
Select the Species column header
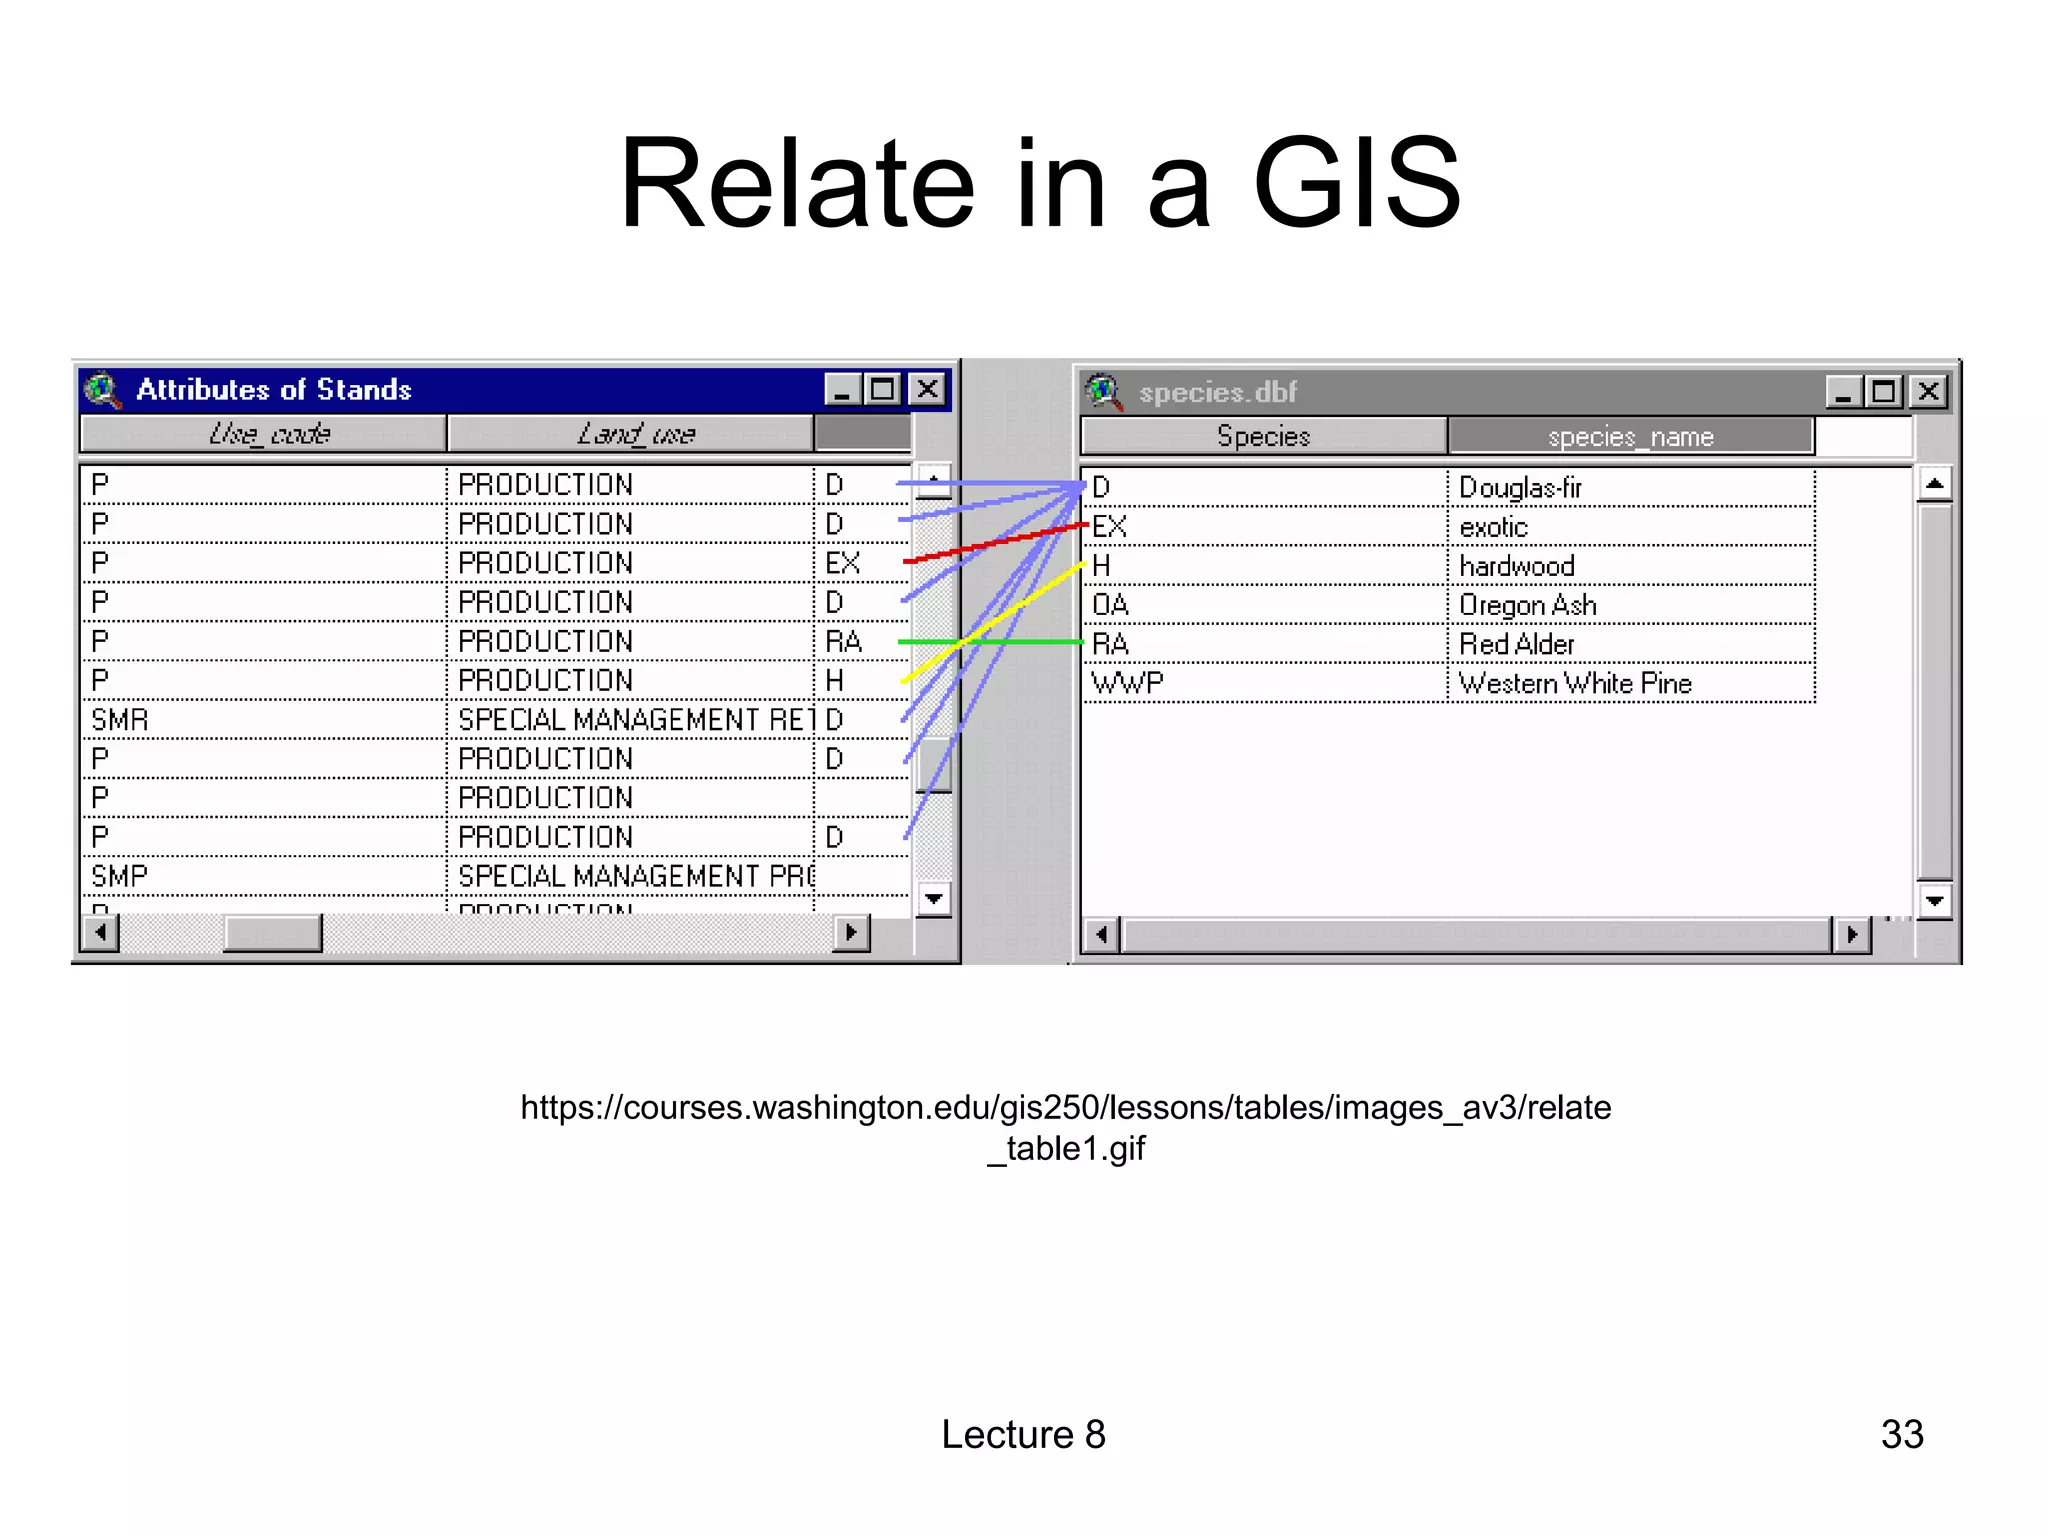(x=1264, y=436)
